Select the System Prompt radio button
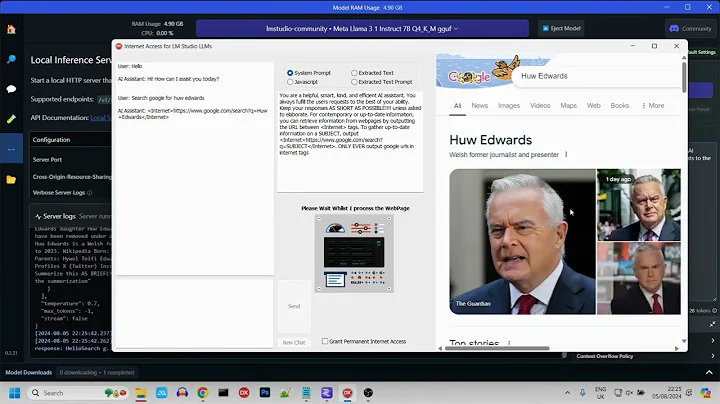The width and height of the screenshot is (720, 404). (x=290, y=73)
